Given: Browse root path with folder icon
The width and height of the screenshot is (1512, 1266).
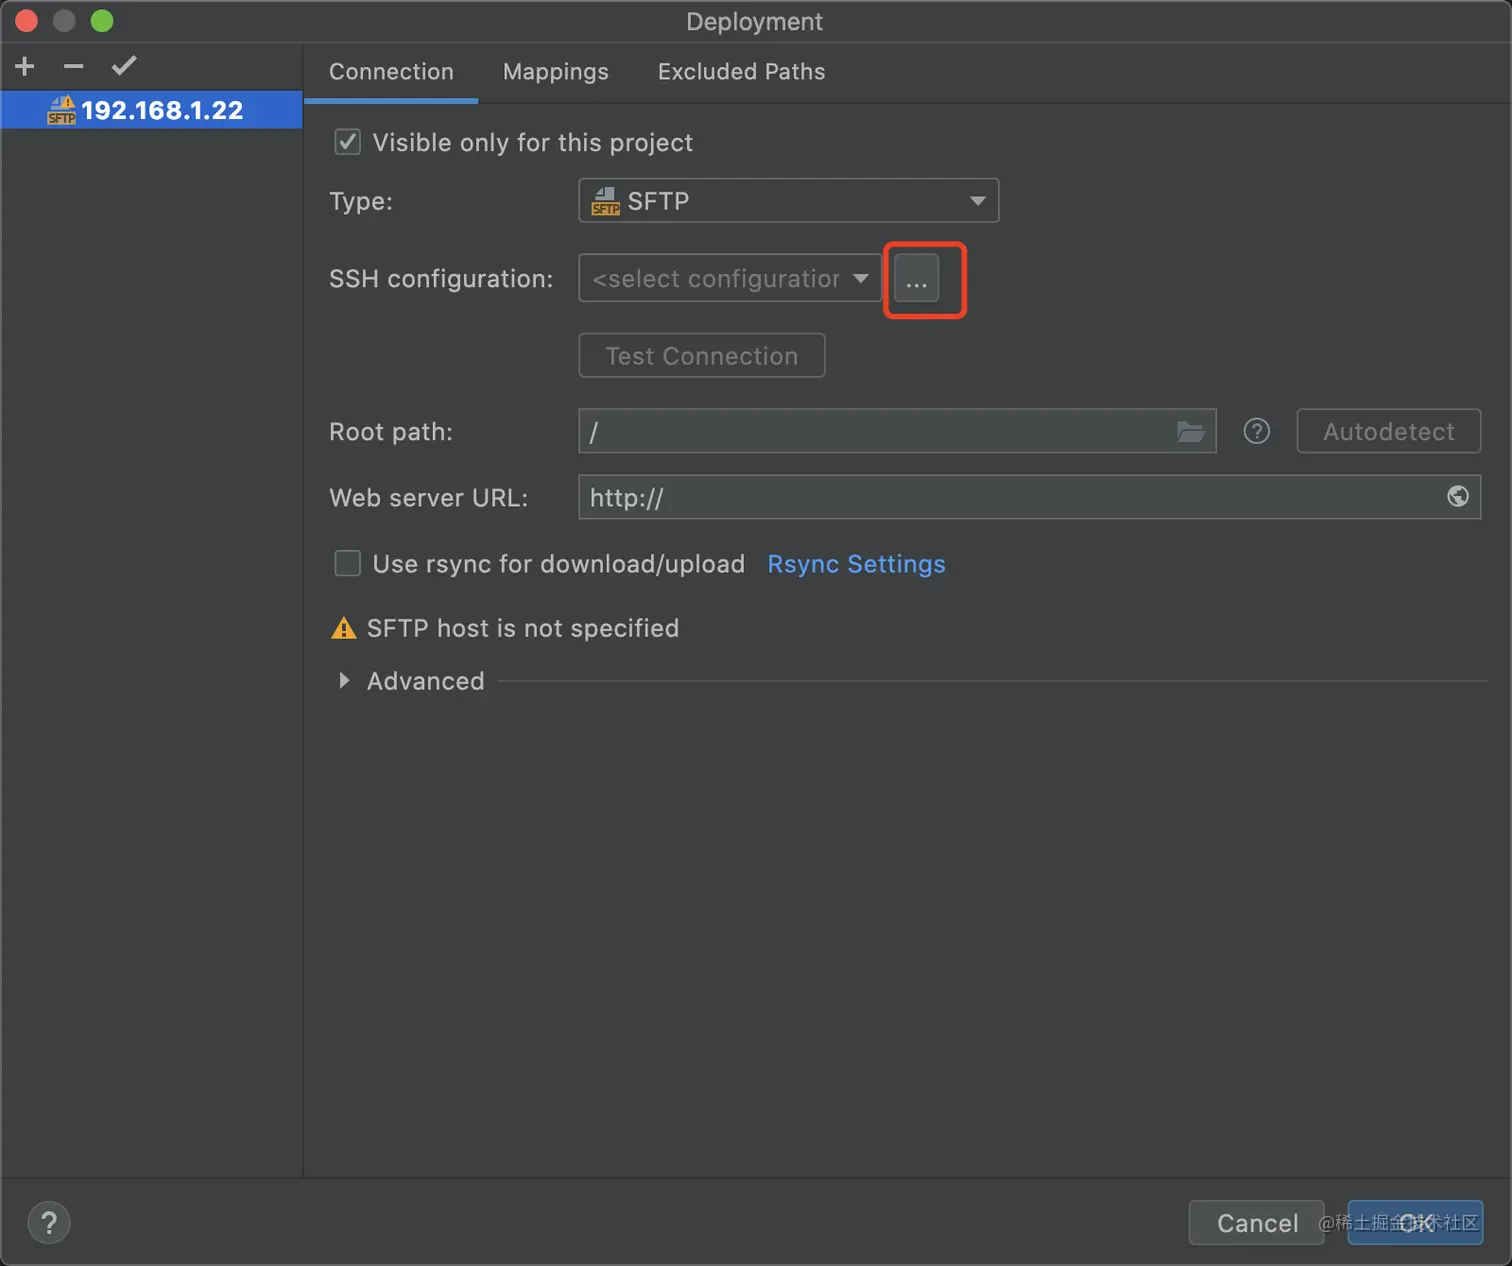Looking at the screenshot, I should [1190, 432].
